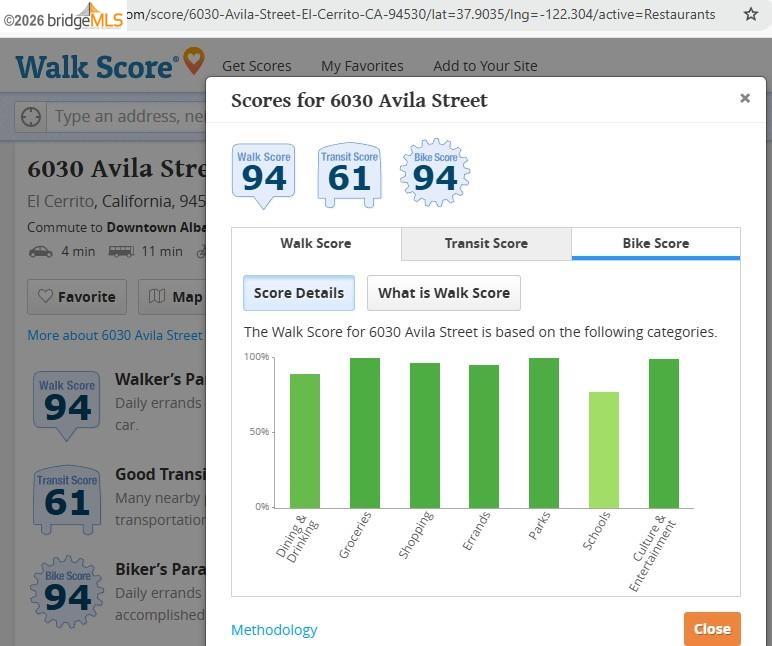Click the Bike Score 94 badge on background page
This screenshot has width=772, height=646.
(66, 592)
